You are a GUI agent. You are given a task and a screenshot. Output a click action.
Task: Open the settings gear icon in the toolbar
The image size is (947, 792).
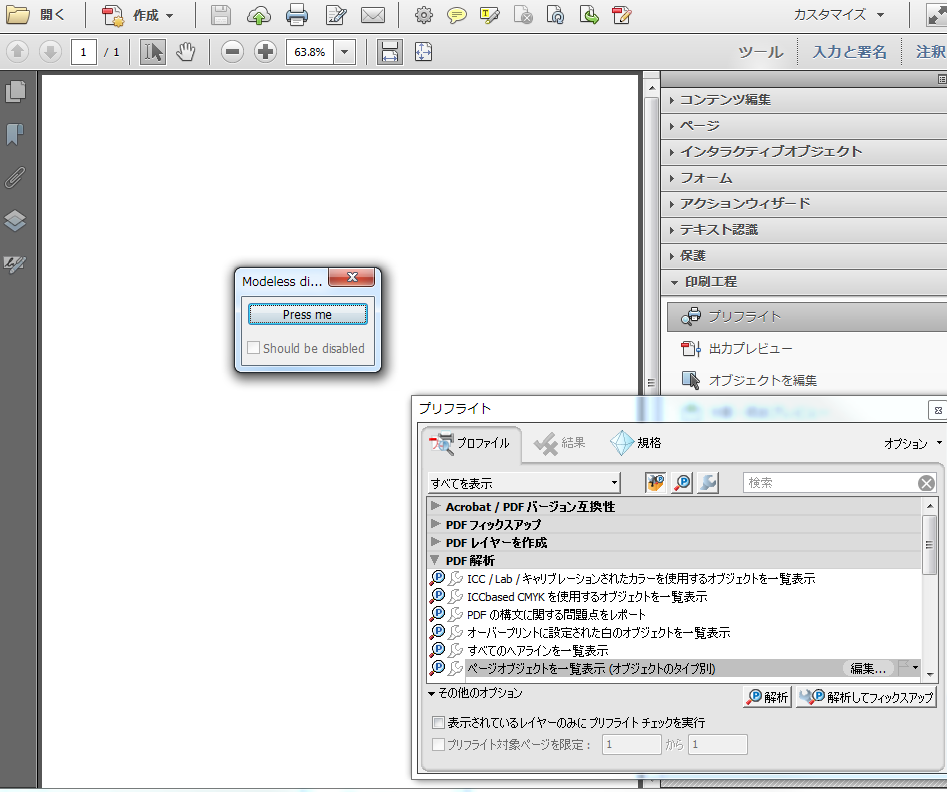(x=423, y=15)
